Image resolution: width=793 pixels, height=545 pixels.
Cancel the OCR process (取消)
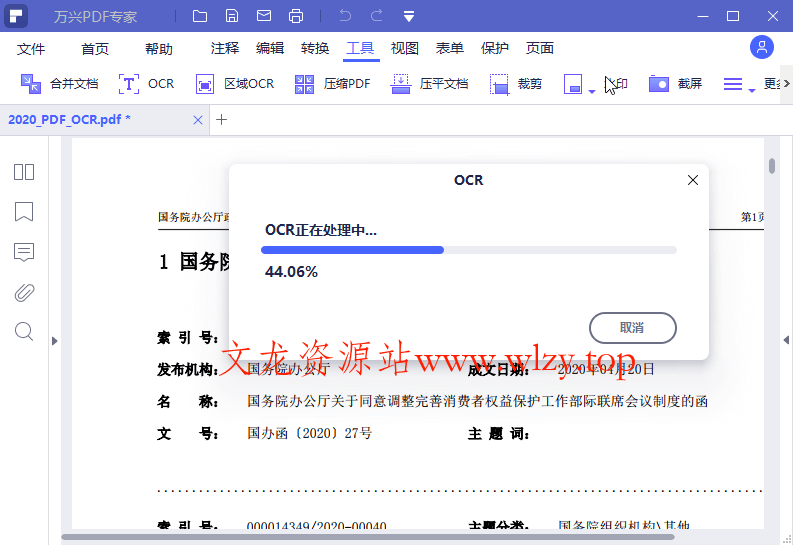[633, 328]
